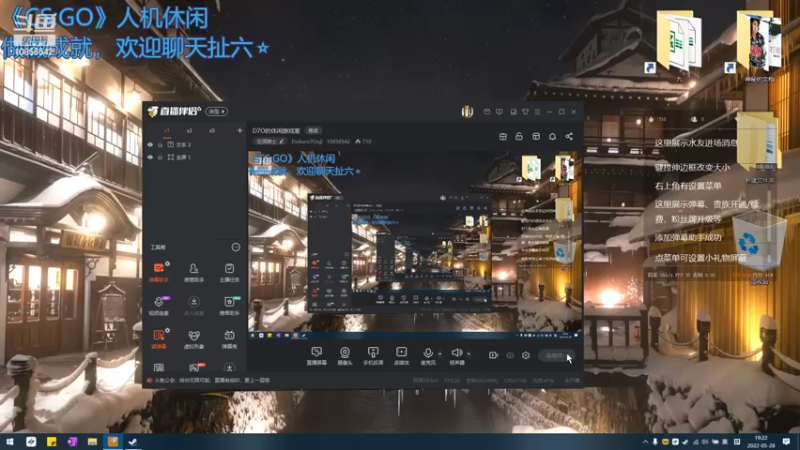Select the 全屏 1 source row
Image resolution: width=800 pixels, height=450 pixels.
coord(195,157)
